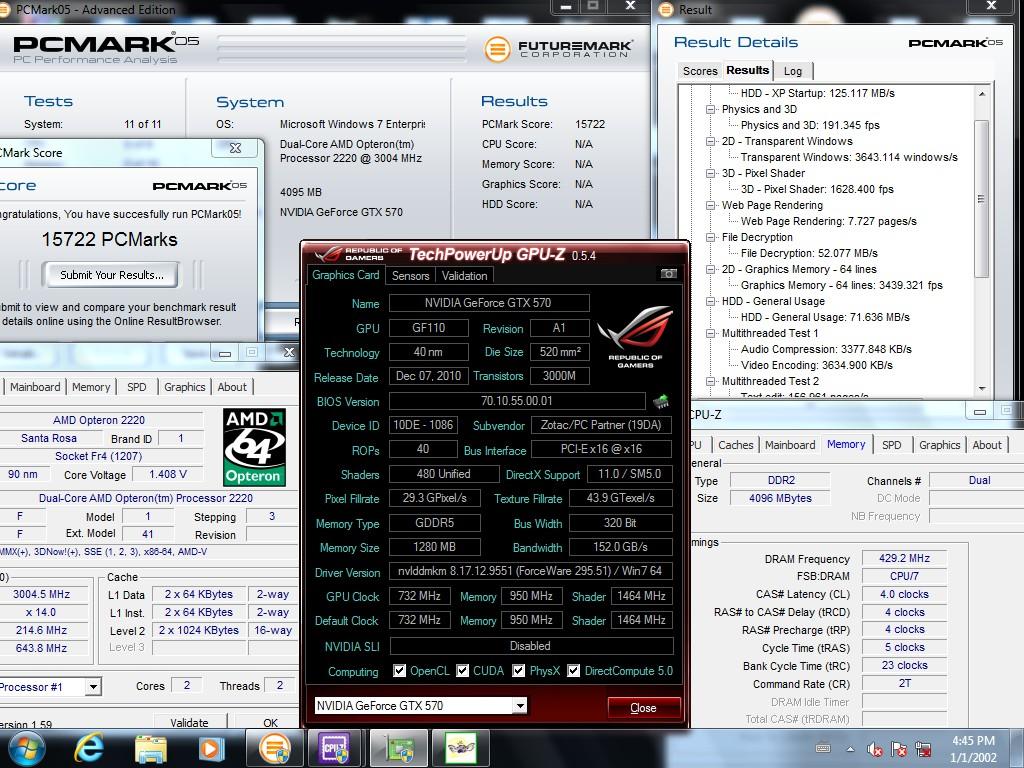Switch to Validation tab in GPU-Z
This screenshot has height=768, width=1024.
click(464, 276)
